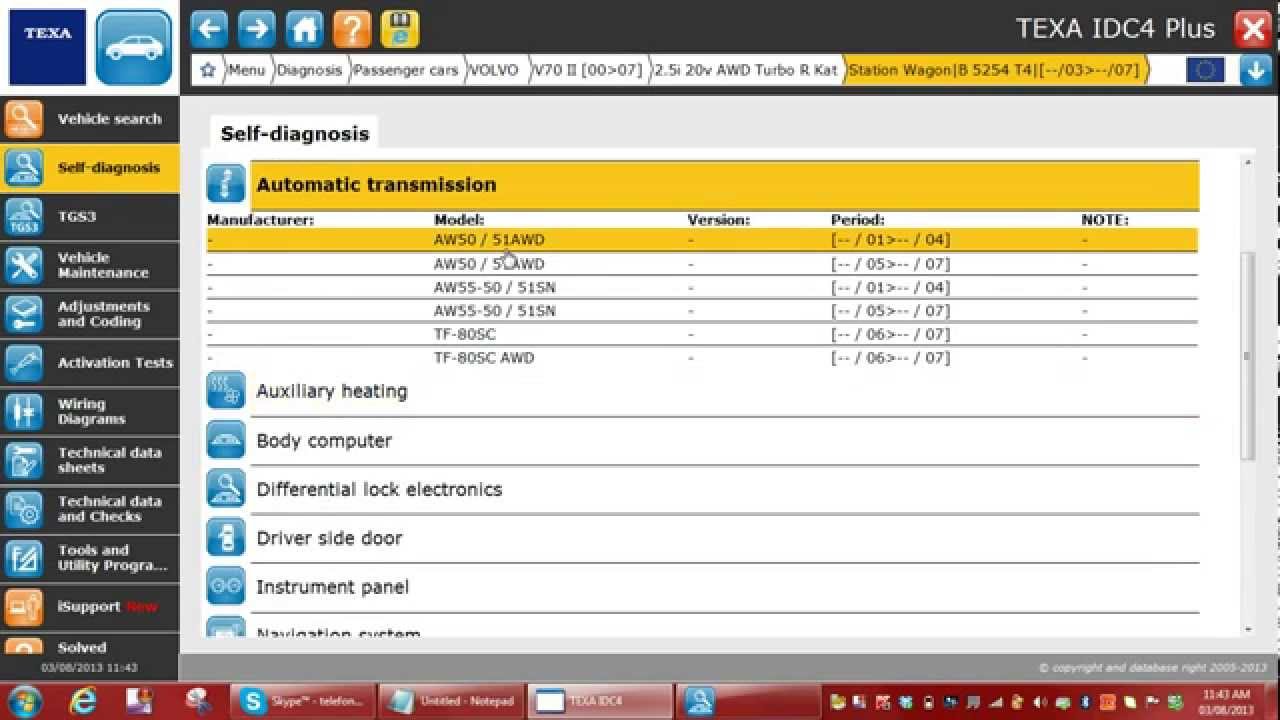Click the Home toolbar icon
The width and height of the screenshot is (1280, 720).
coord(304,28)
